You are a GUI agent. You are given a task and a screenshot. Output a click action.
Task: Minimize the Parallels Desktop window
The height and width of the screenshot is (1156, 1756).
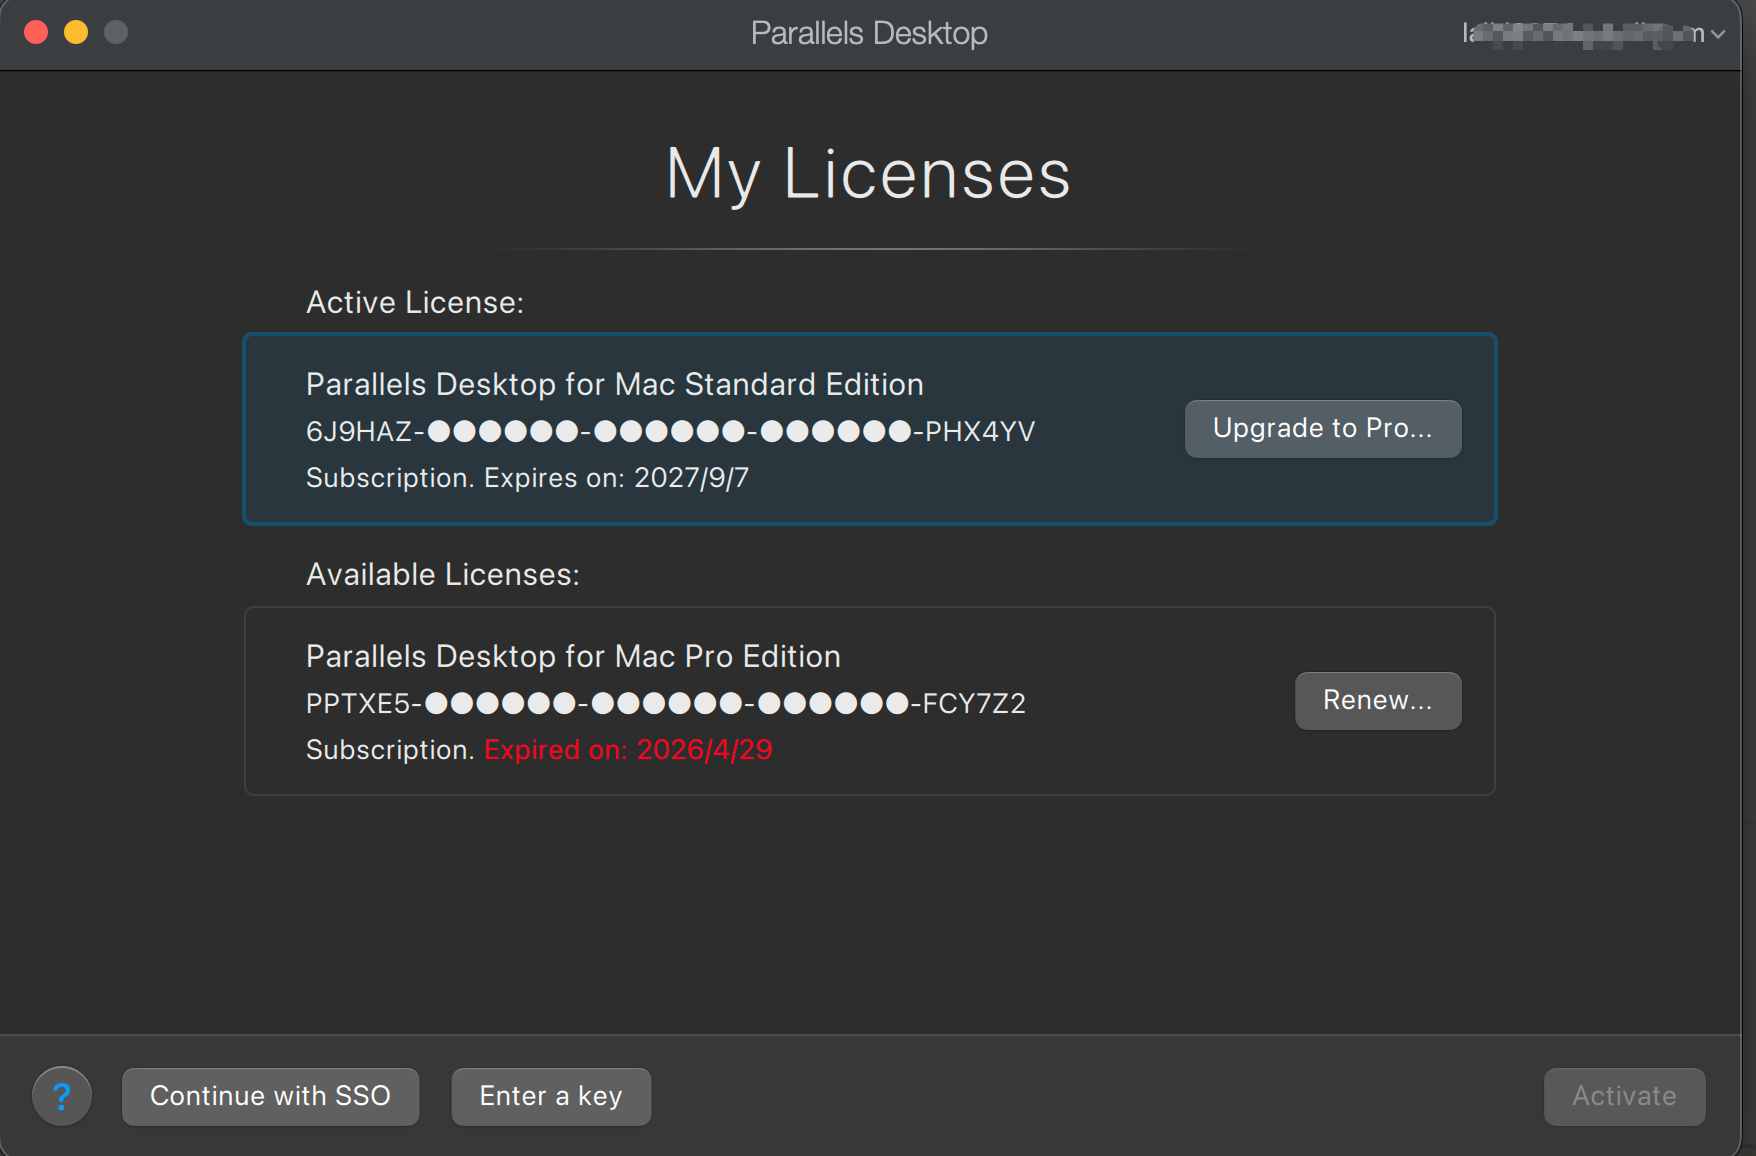point(76,33)
